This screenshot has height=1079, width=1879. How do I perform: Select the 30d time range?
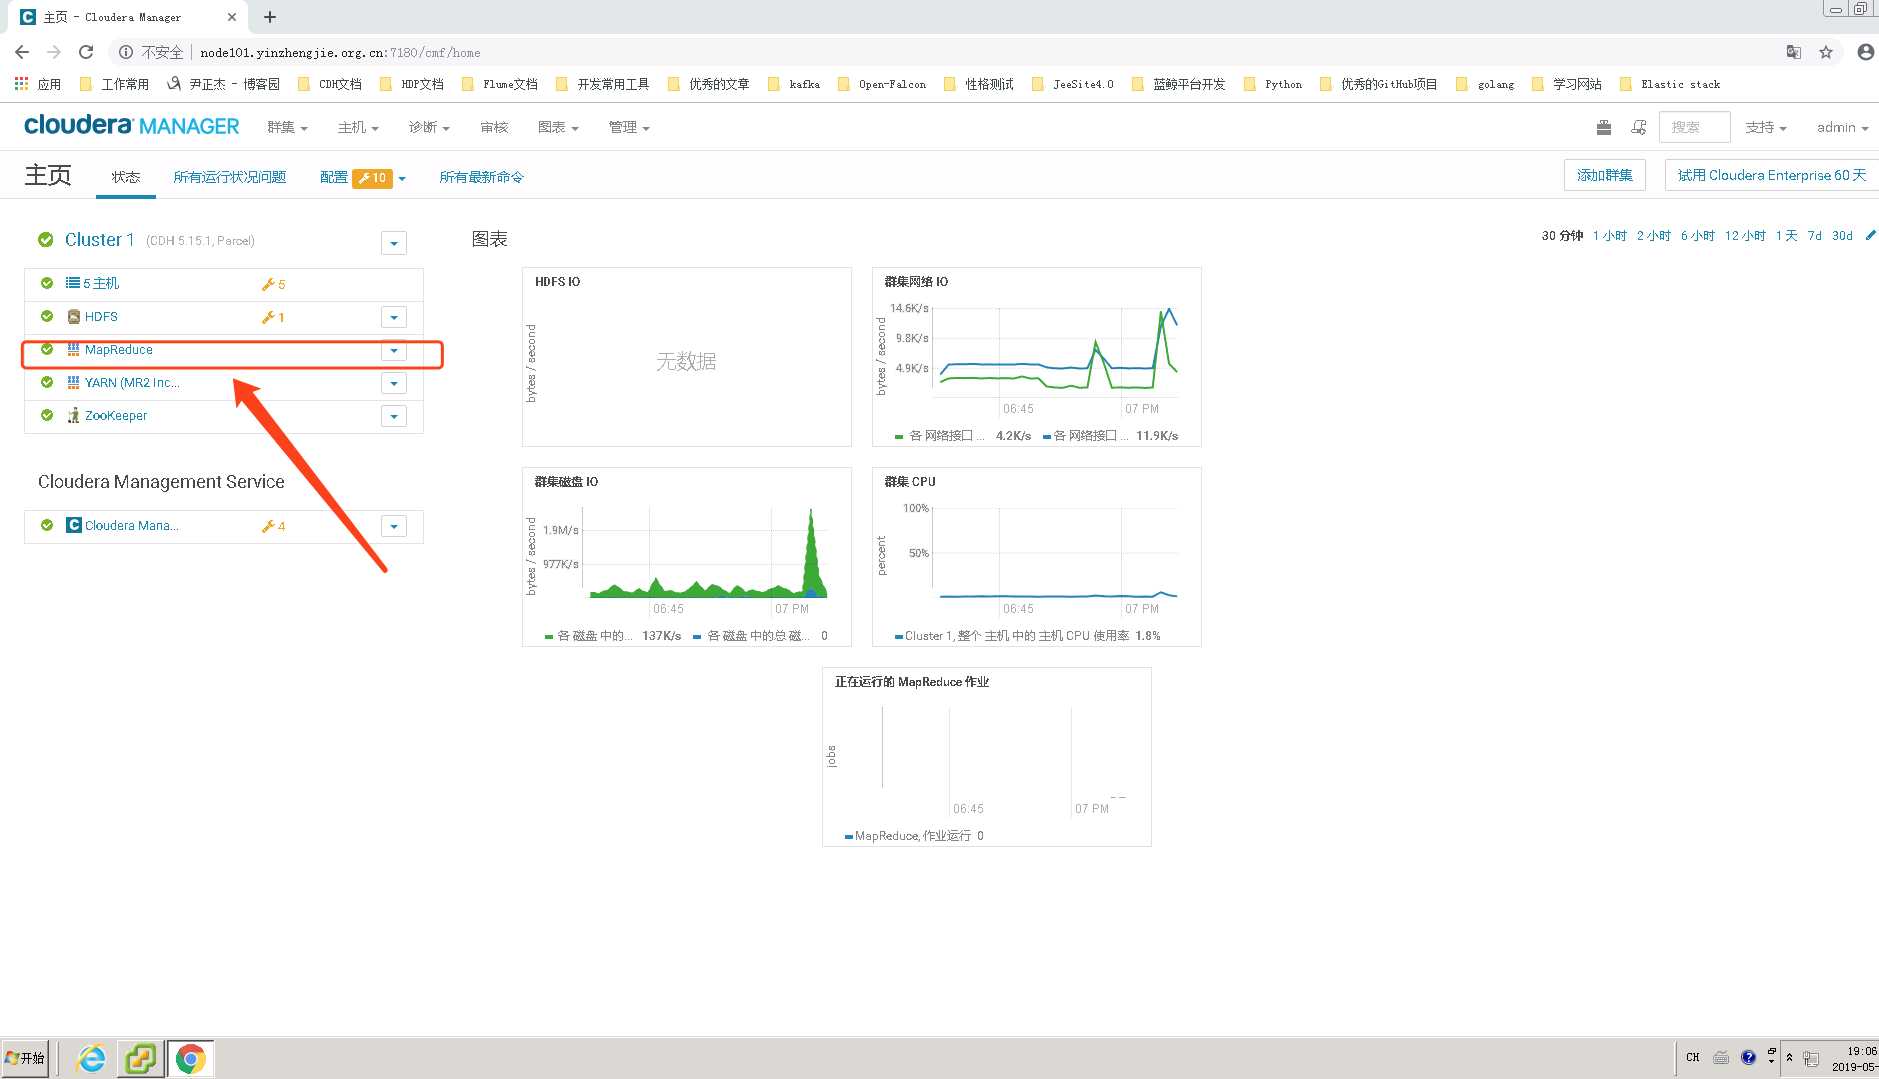point(1843,236)
